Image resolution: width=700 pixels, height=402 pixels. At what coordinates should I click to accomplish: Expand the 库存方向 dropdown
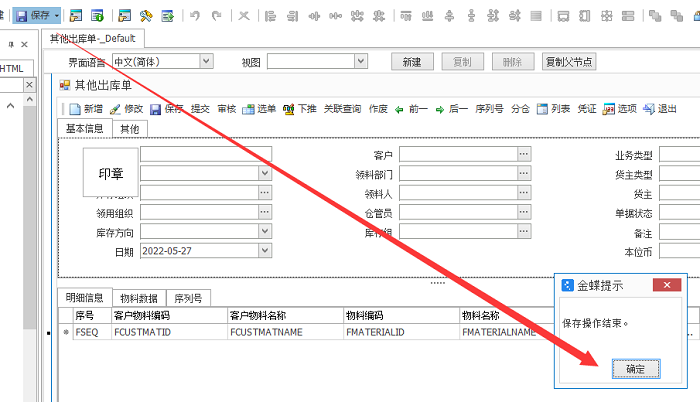(264, 232)
